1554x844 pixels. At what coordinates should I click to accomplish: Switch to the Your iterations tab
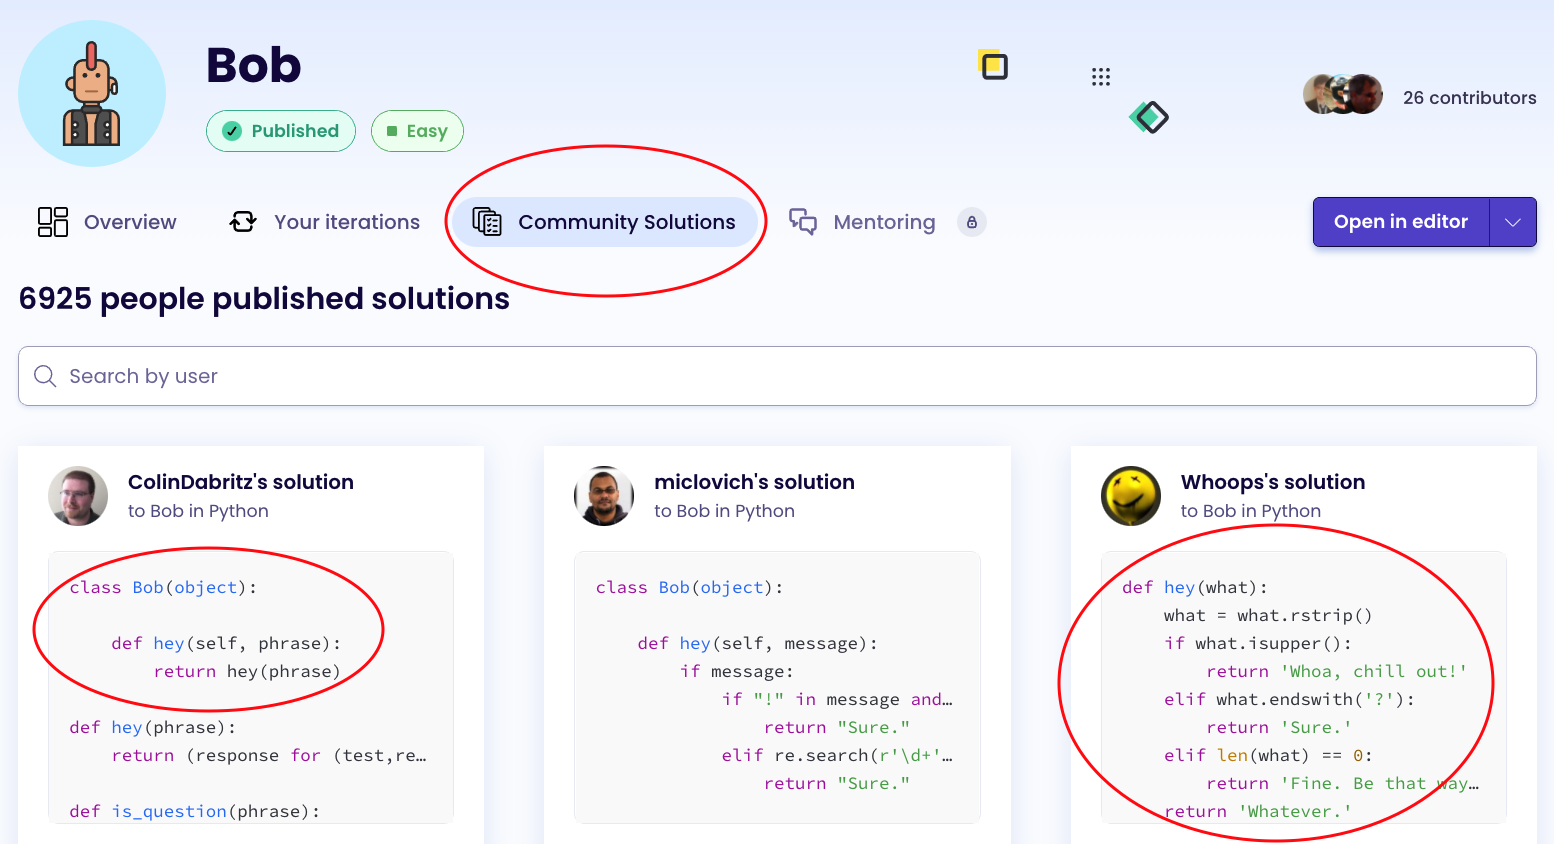click(x=324, y=222)
